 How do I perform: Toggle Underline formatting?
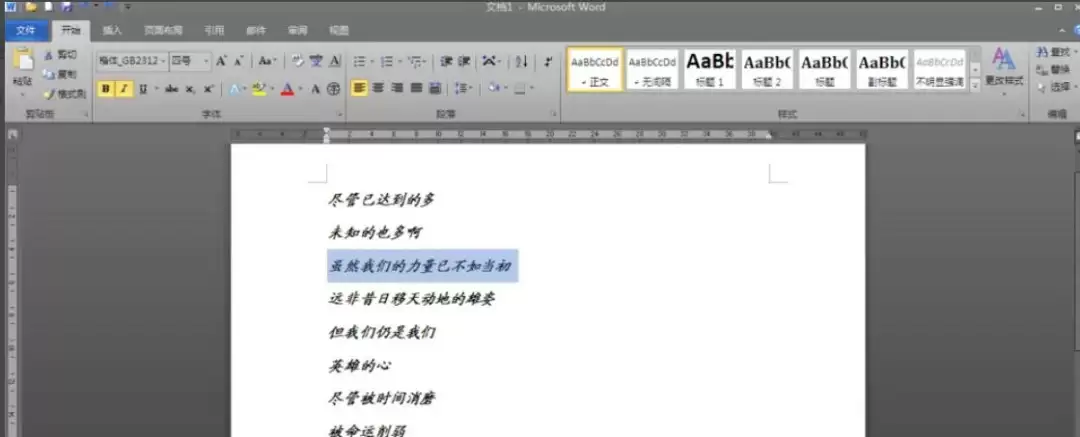point(143,89)
